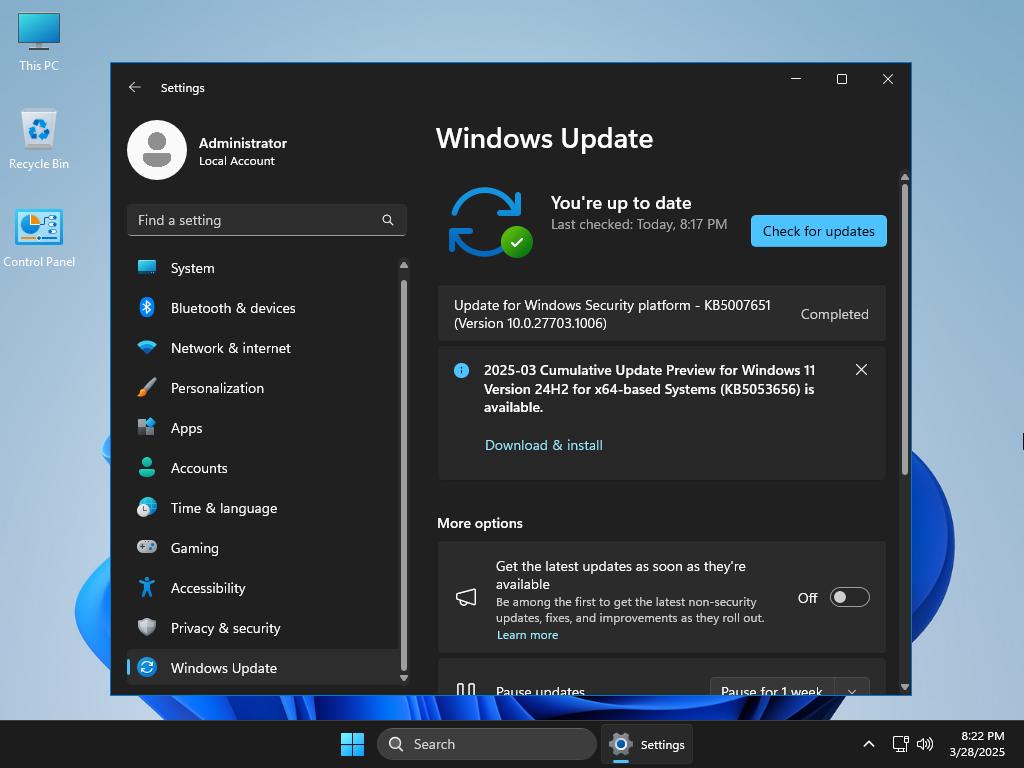The image size is (1024, 768).
Task: Click the Settings gear icon on taskbar
Action: (621, 744)
